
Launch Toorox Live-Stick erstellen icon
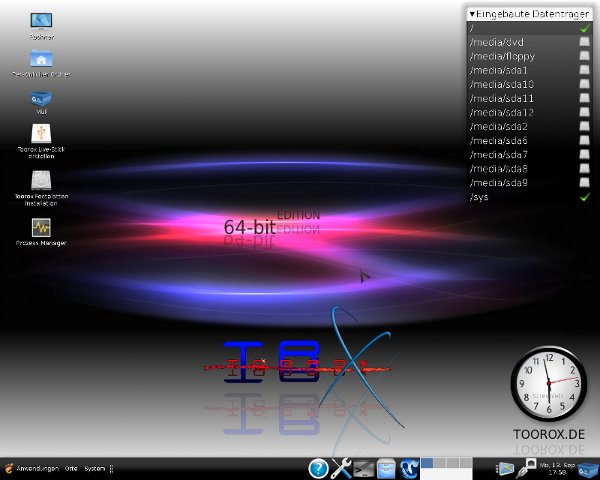tap(42, 135)
